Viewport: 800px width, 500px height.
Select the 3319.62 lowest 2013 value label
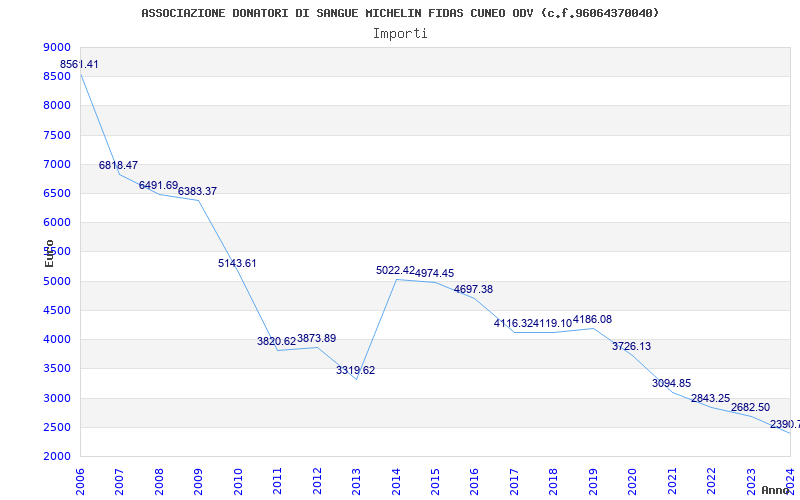(x=355, y=371)
